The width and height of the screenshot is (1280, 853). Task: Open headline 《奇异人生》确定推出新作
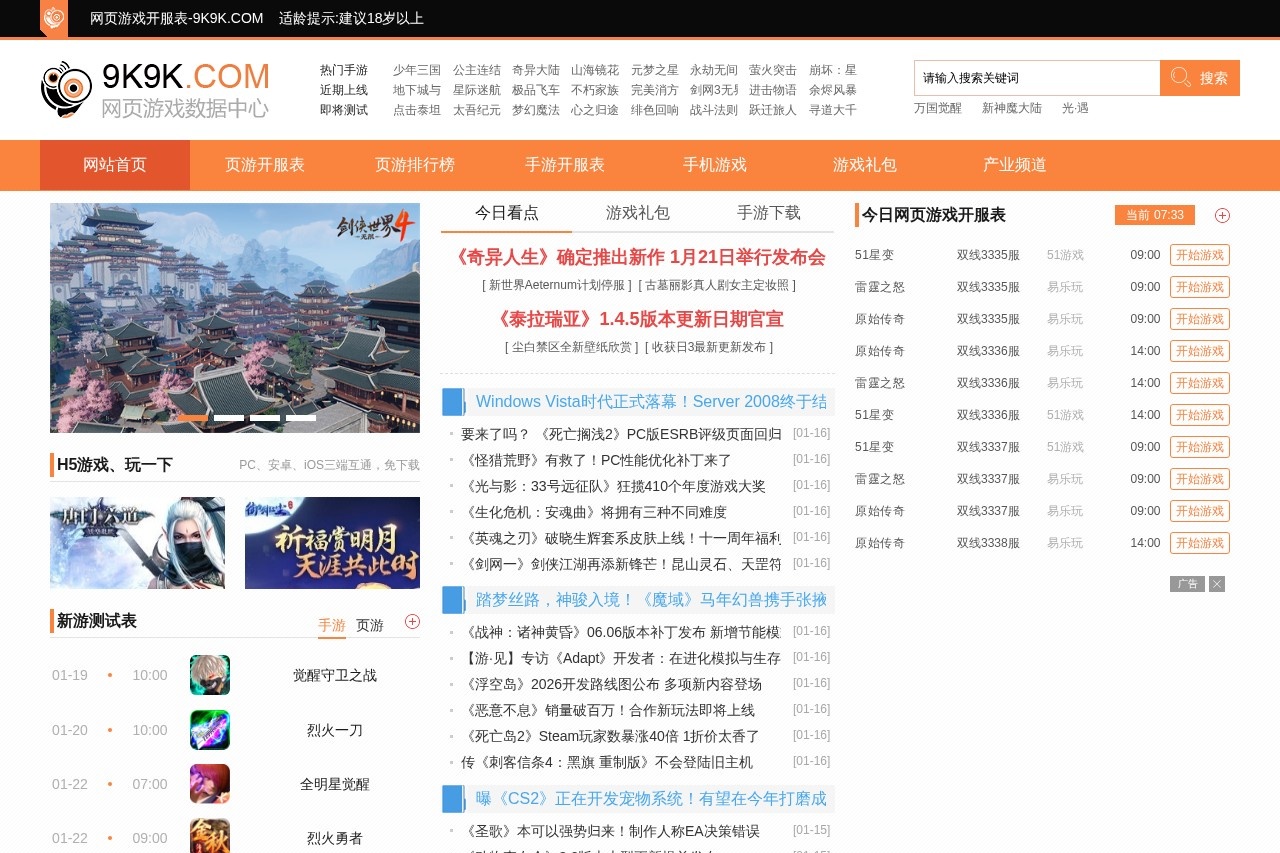click(638, 257)
